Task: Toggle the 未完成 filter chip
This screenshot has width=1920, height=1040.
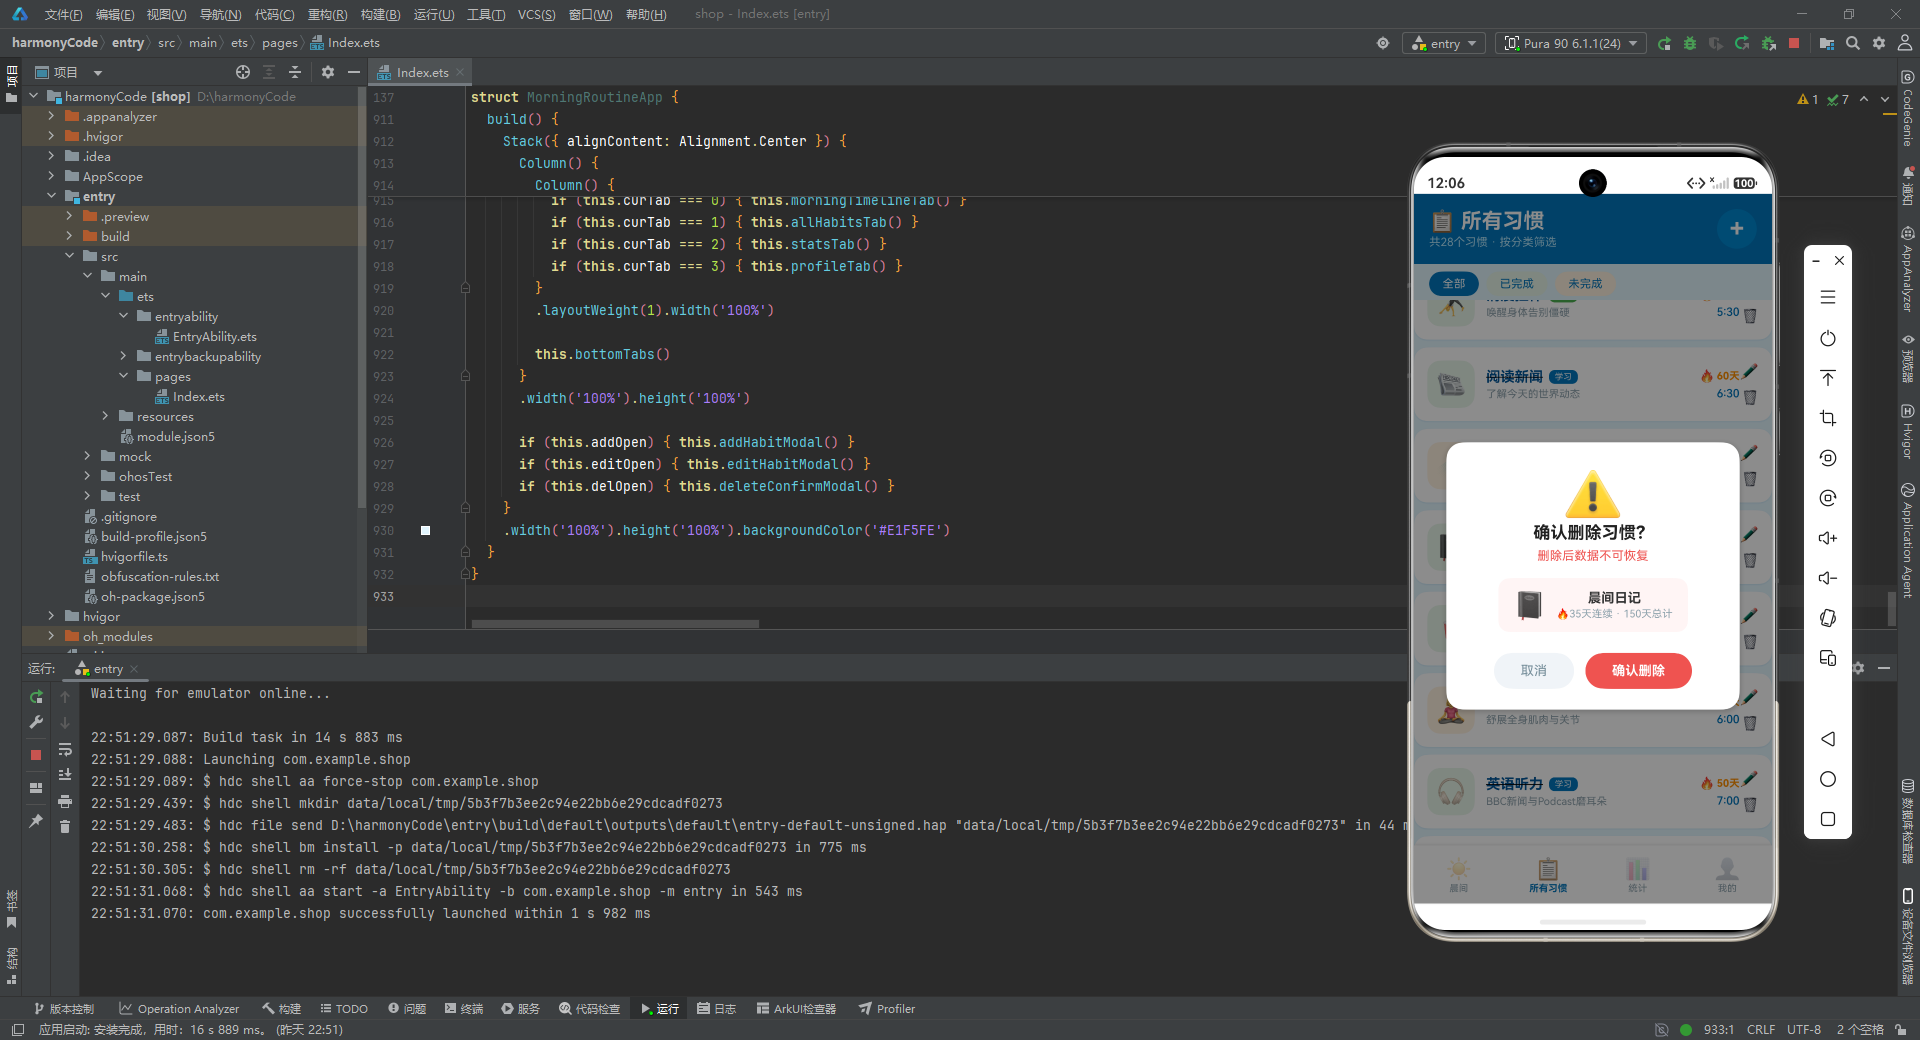Action: (x=1585, y=284)
